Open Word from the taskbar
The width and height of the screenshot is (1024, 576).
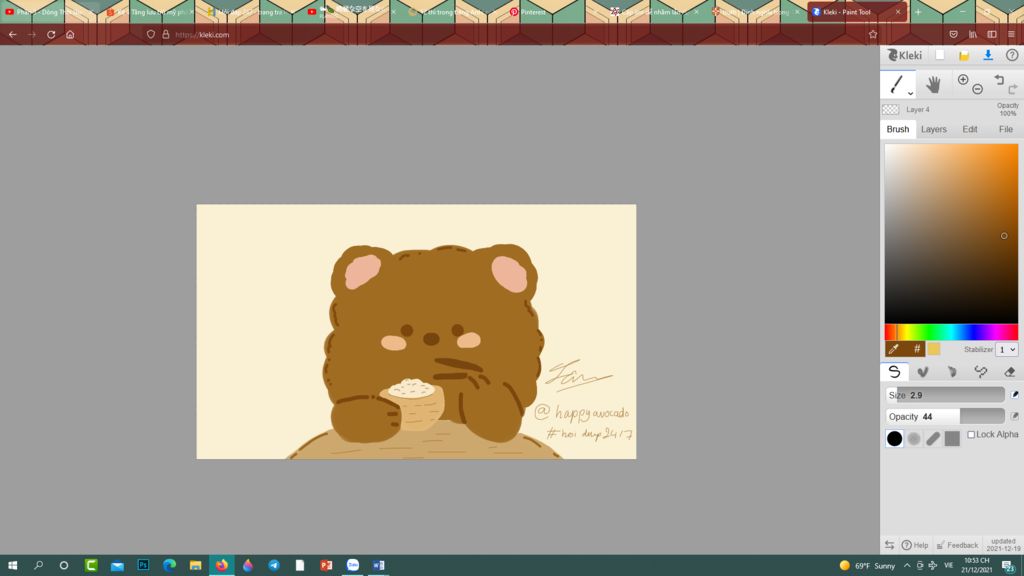coord(378,565)
